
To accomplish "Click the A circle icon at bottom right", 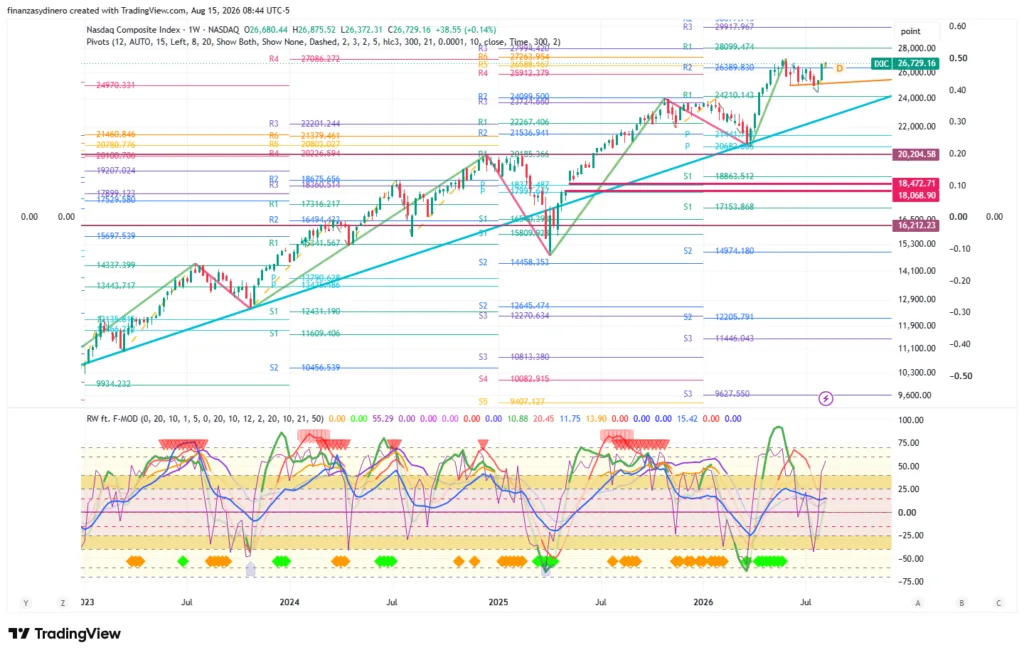I will 918,603.
